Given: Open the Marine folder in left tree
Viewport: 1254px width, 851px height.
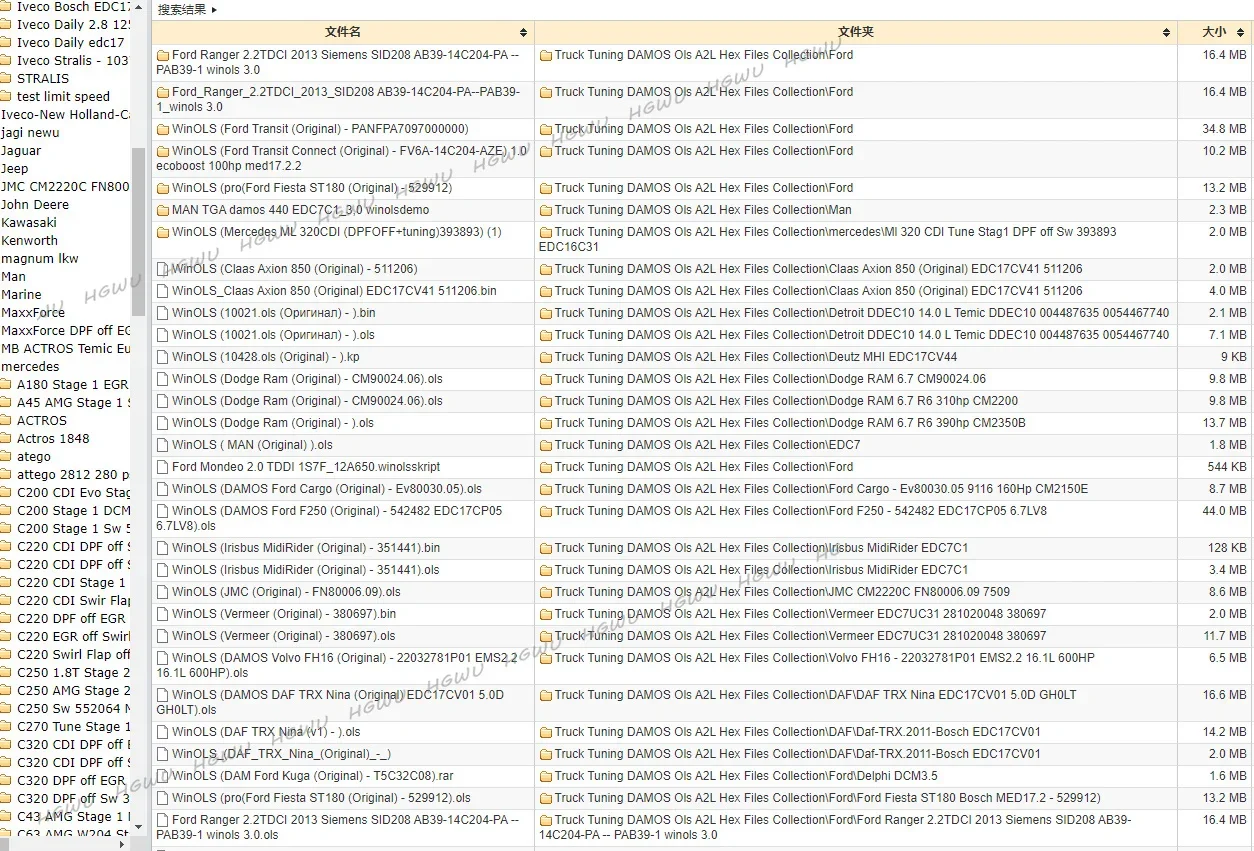Looking at the screenshot, I should coord(21,294).
